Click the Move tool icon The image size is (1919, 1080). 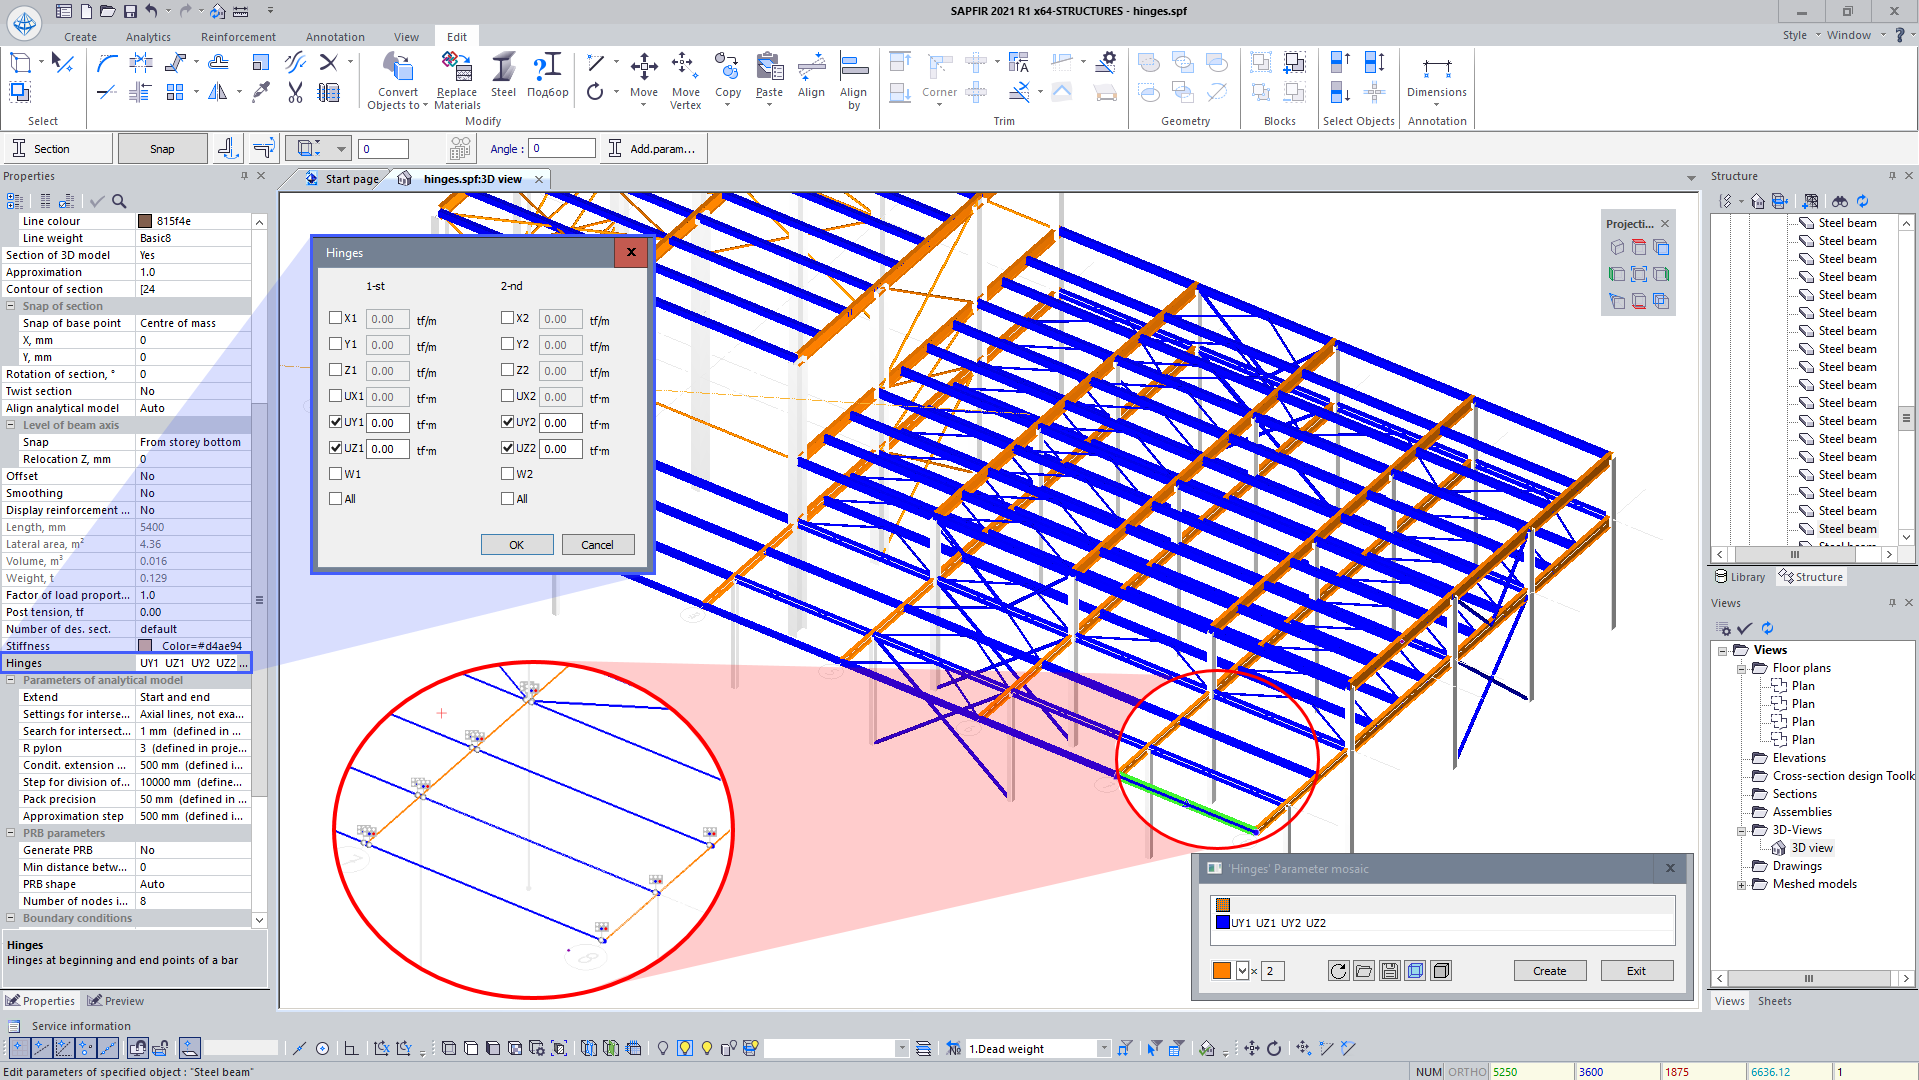643,68
